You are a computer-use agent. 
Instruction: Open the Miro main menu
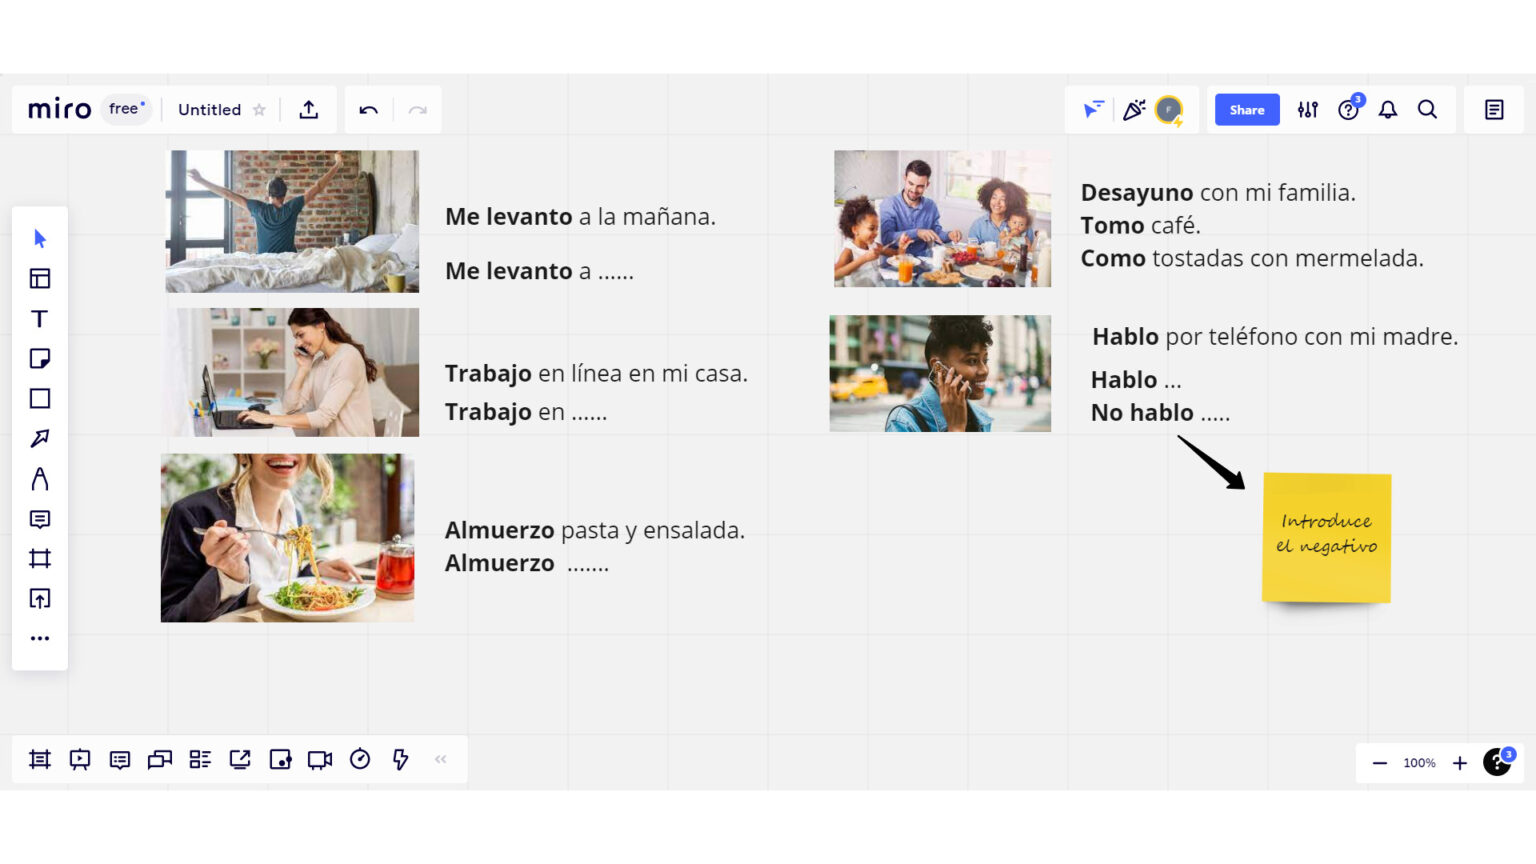[x=59, y=110]
